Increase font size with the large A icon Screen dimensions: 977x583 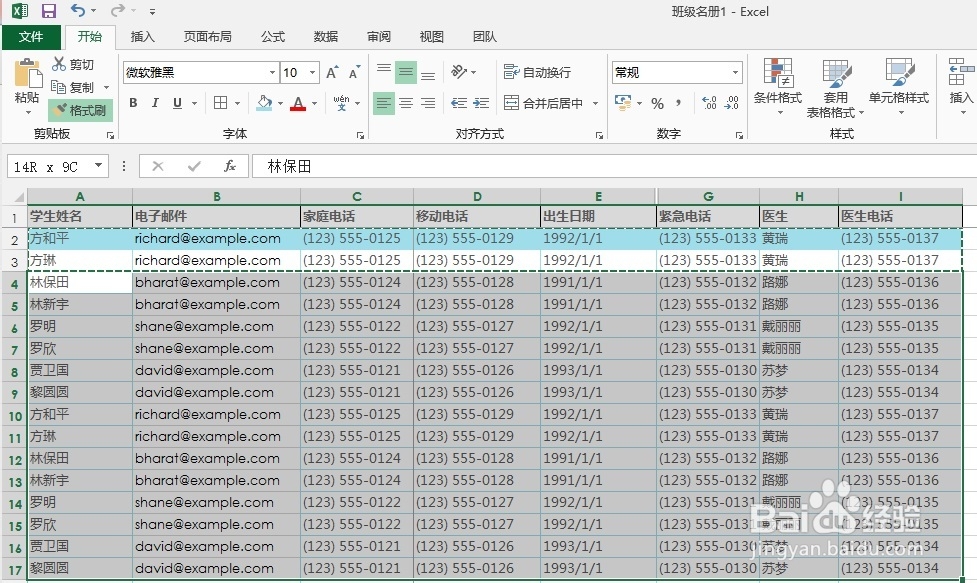point(332,73)
